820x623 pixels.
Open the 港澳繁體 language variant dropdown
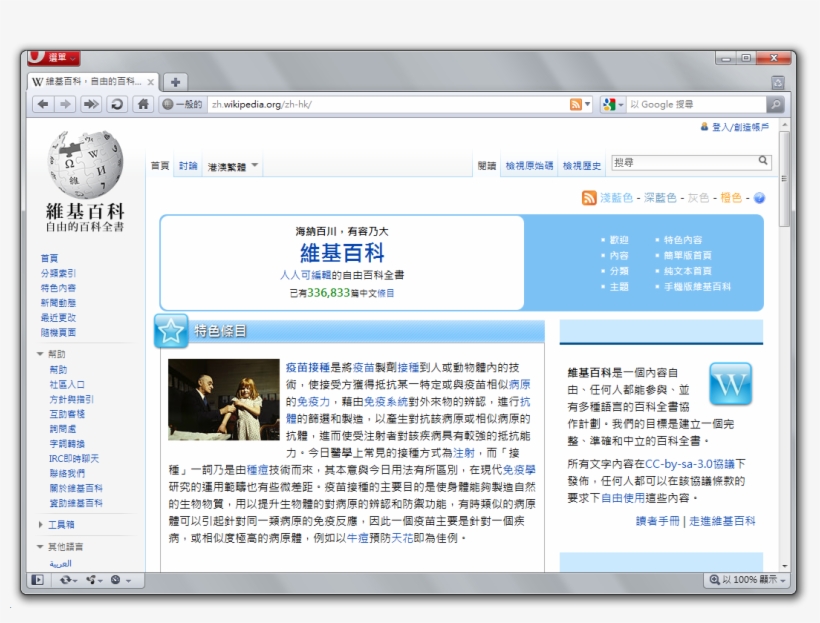pyautogui.click(x=233, y=166)
